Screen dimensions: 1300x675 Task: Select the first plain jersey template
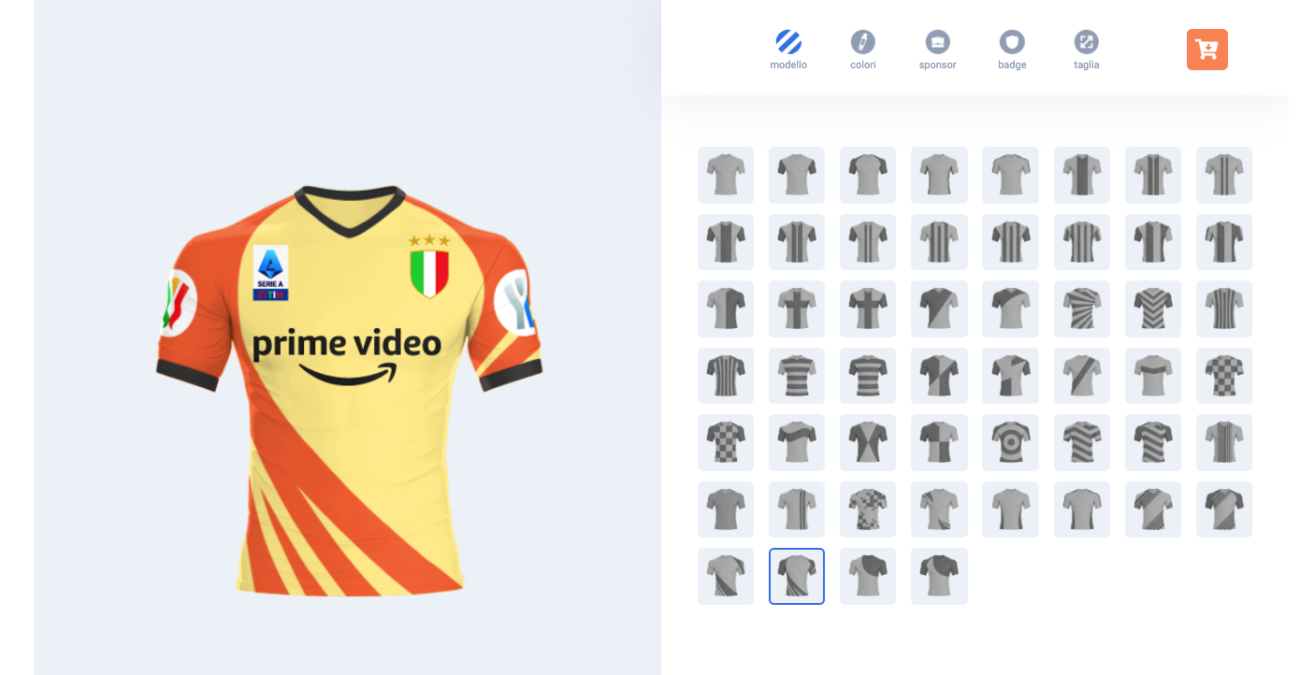(x=726, y=175)
